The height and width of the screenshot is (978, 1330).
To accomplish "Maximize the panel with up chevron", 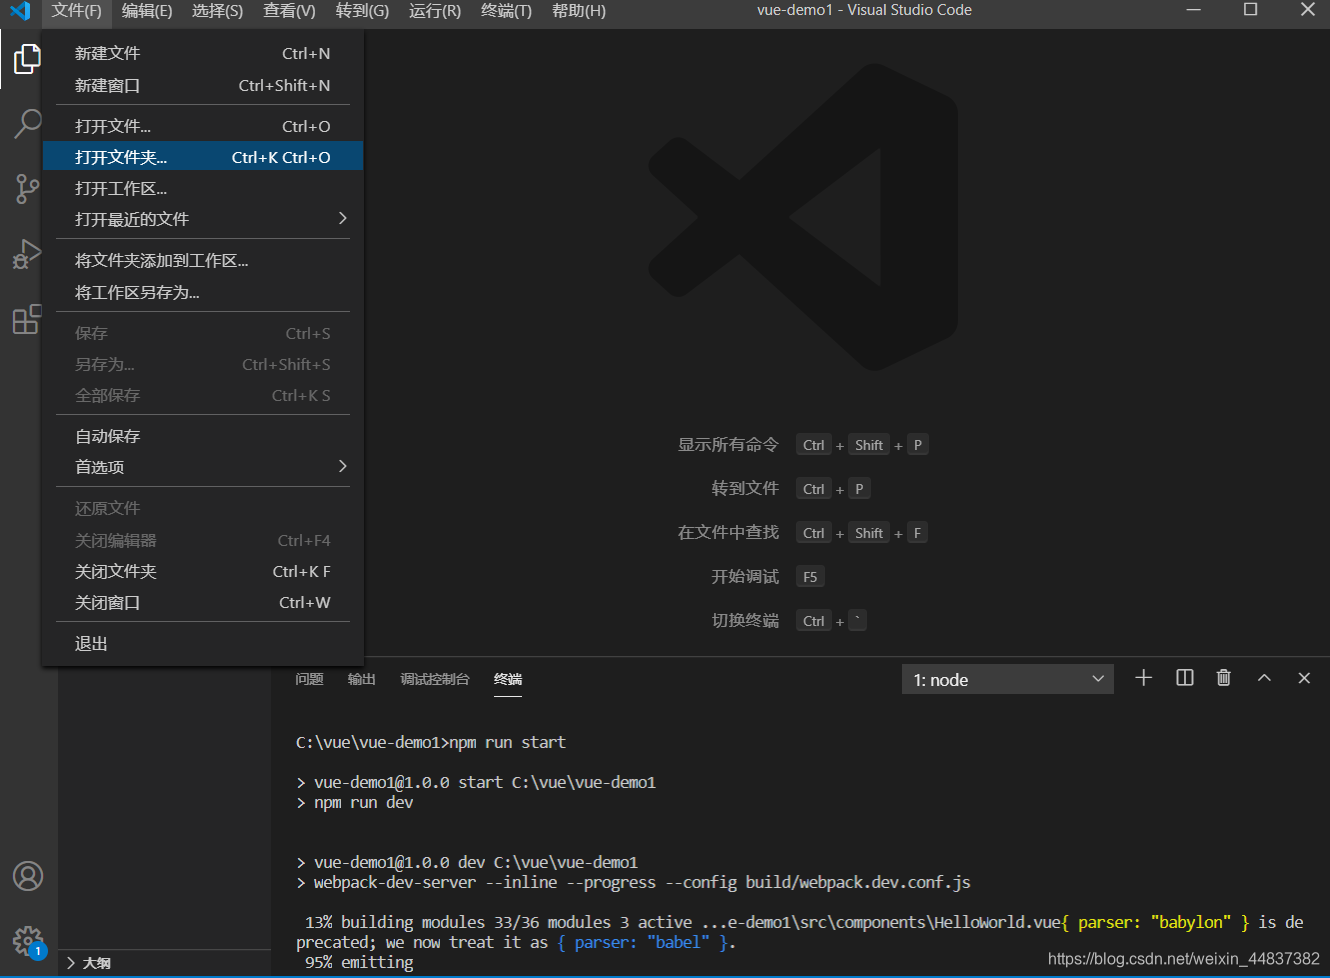I will pos(1264,678).
